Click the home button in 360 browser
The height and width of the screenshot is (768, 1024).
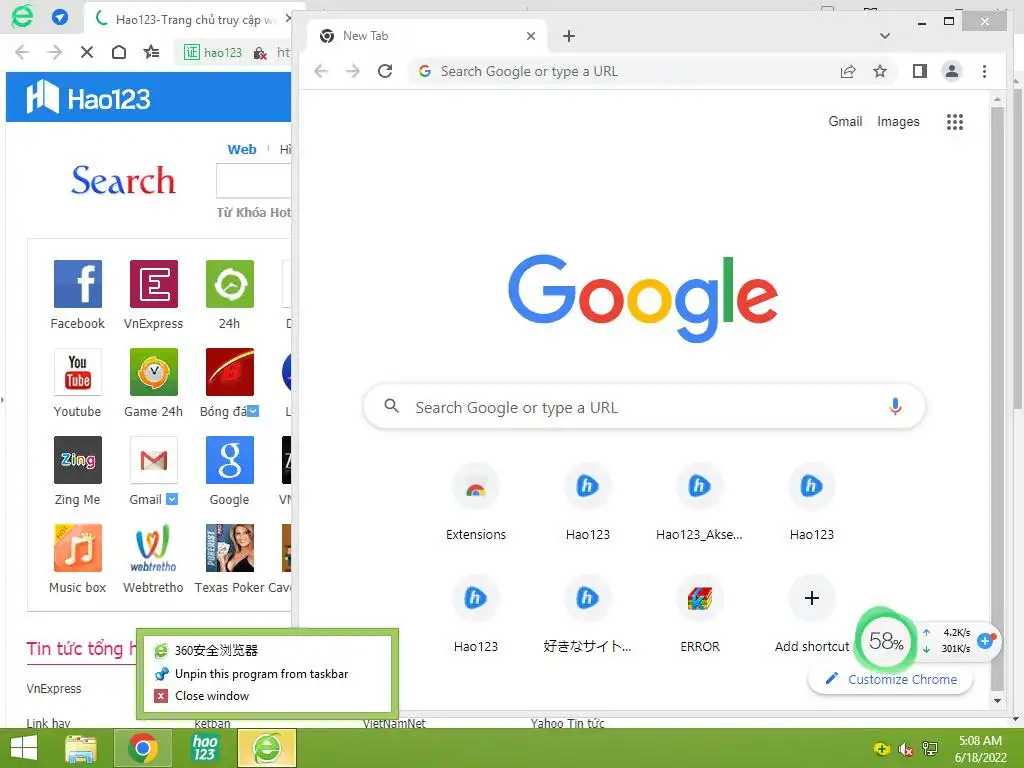tap(119, 52)
